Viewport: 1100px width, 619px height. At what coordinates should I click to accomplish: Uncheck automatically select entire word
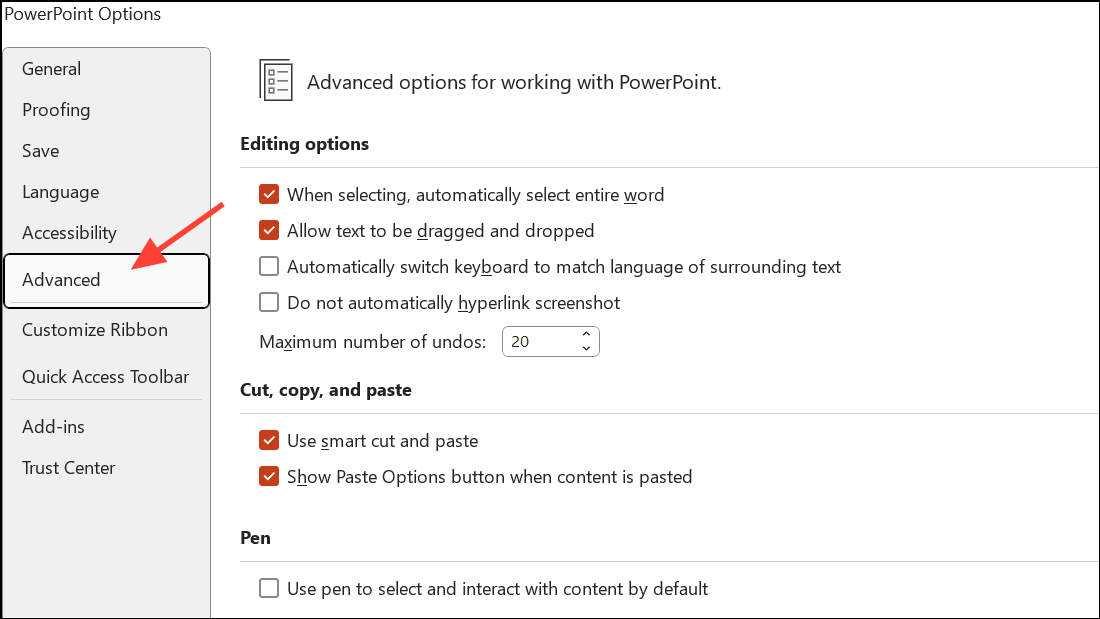coord(269,194)
